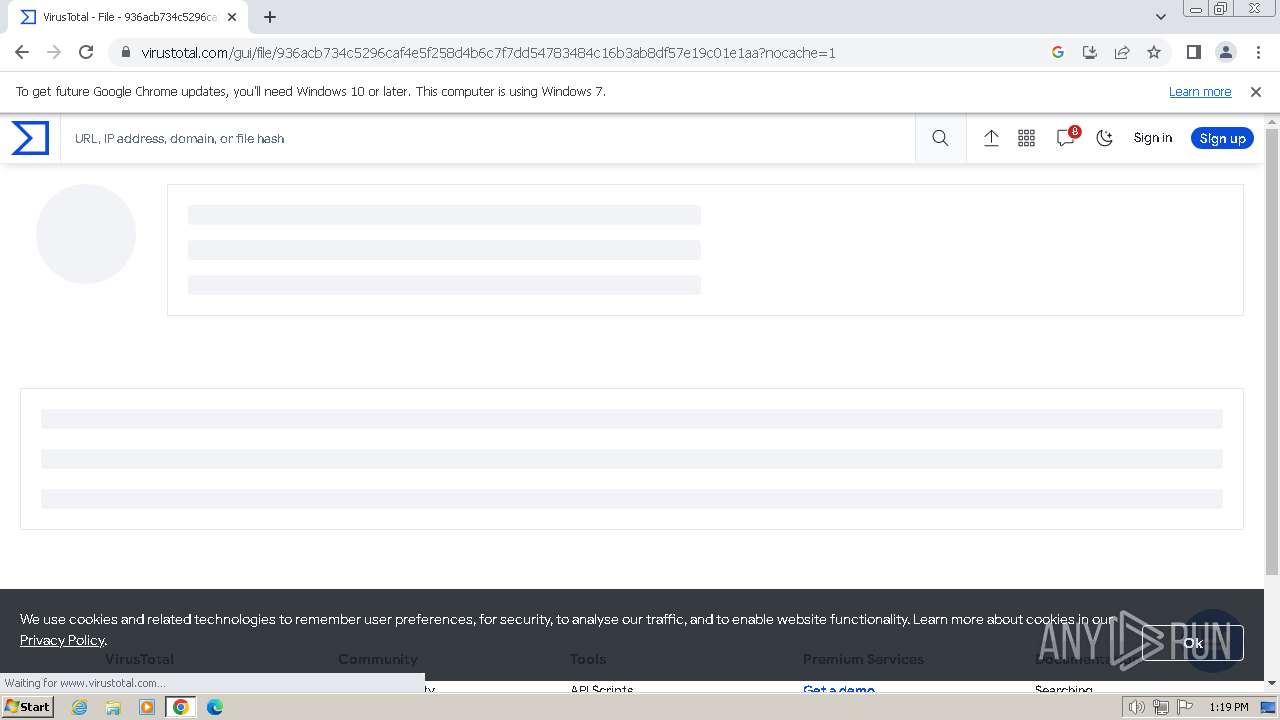Click the VirusTotal logo icon

(x=30, y=138)
